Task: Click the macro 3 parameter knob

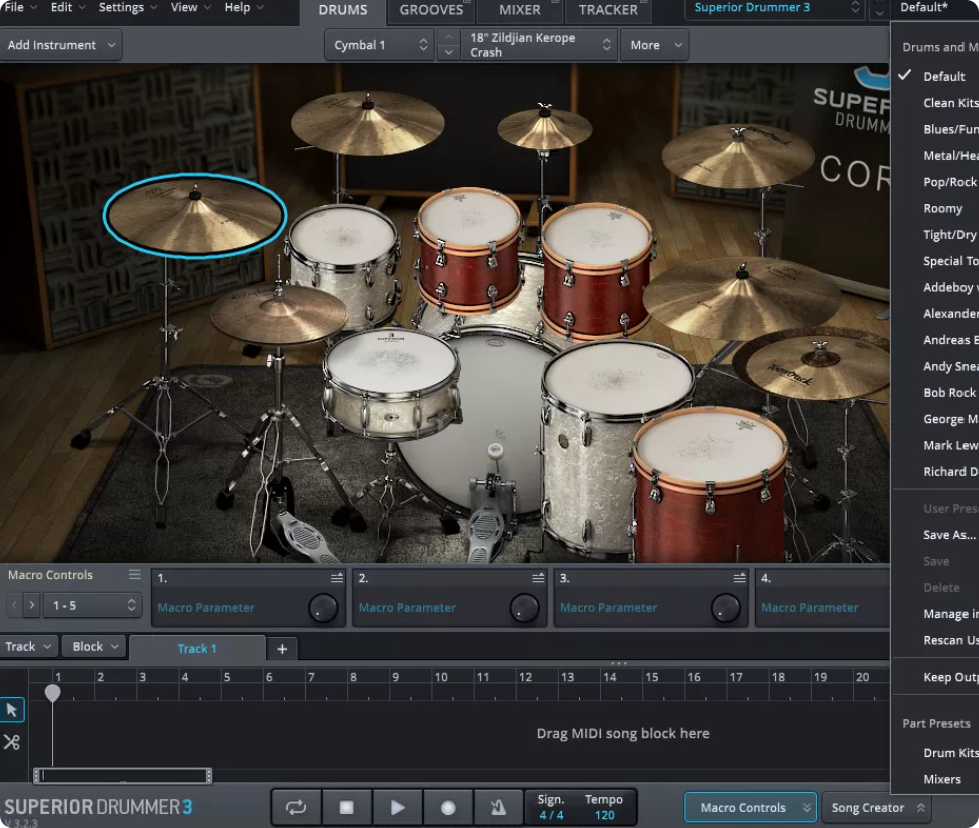Action: (726, 608)
